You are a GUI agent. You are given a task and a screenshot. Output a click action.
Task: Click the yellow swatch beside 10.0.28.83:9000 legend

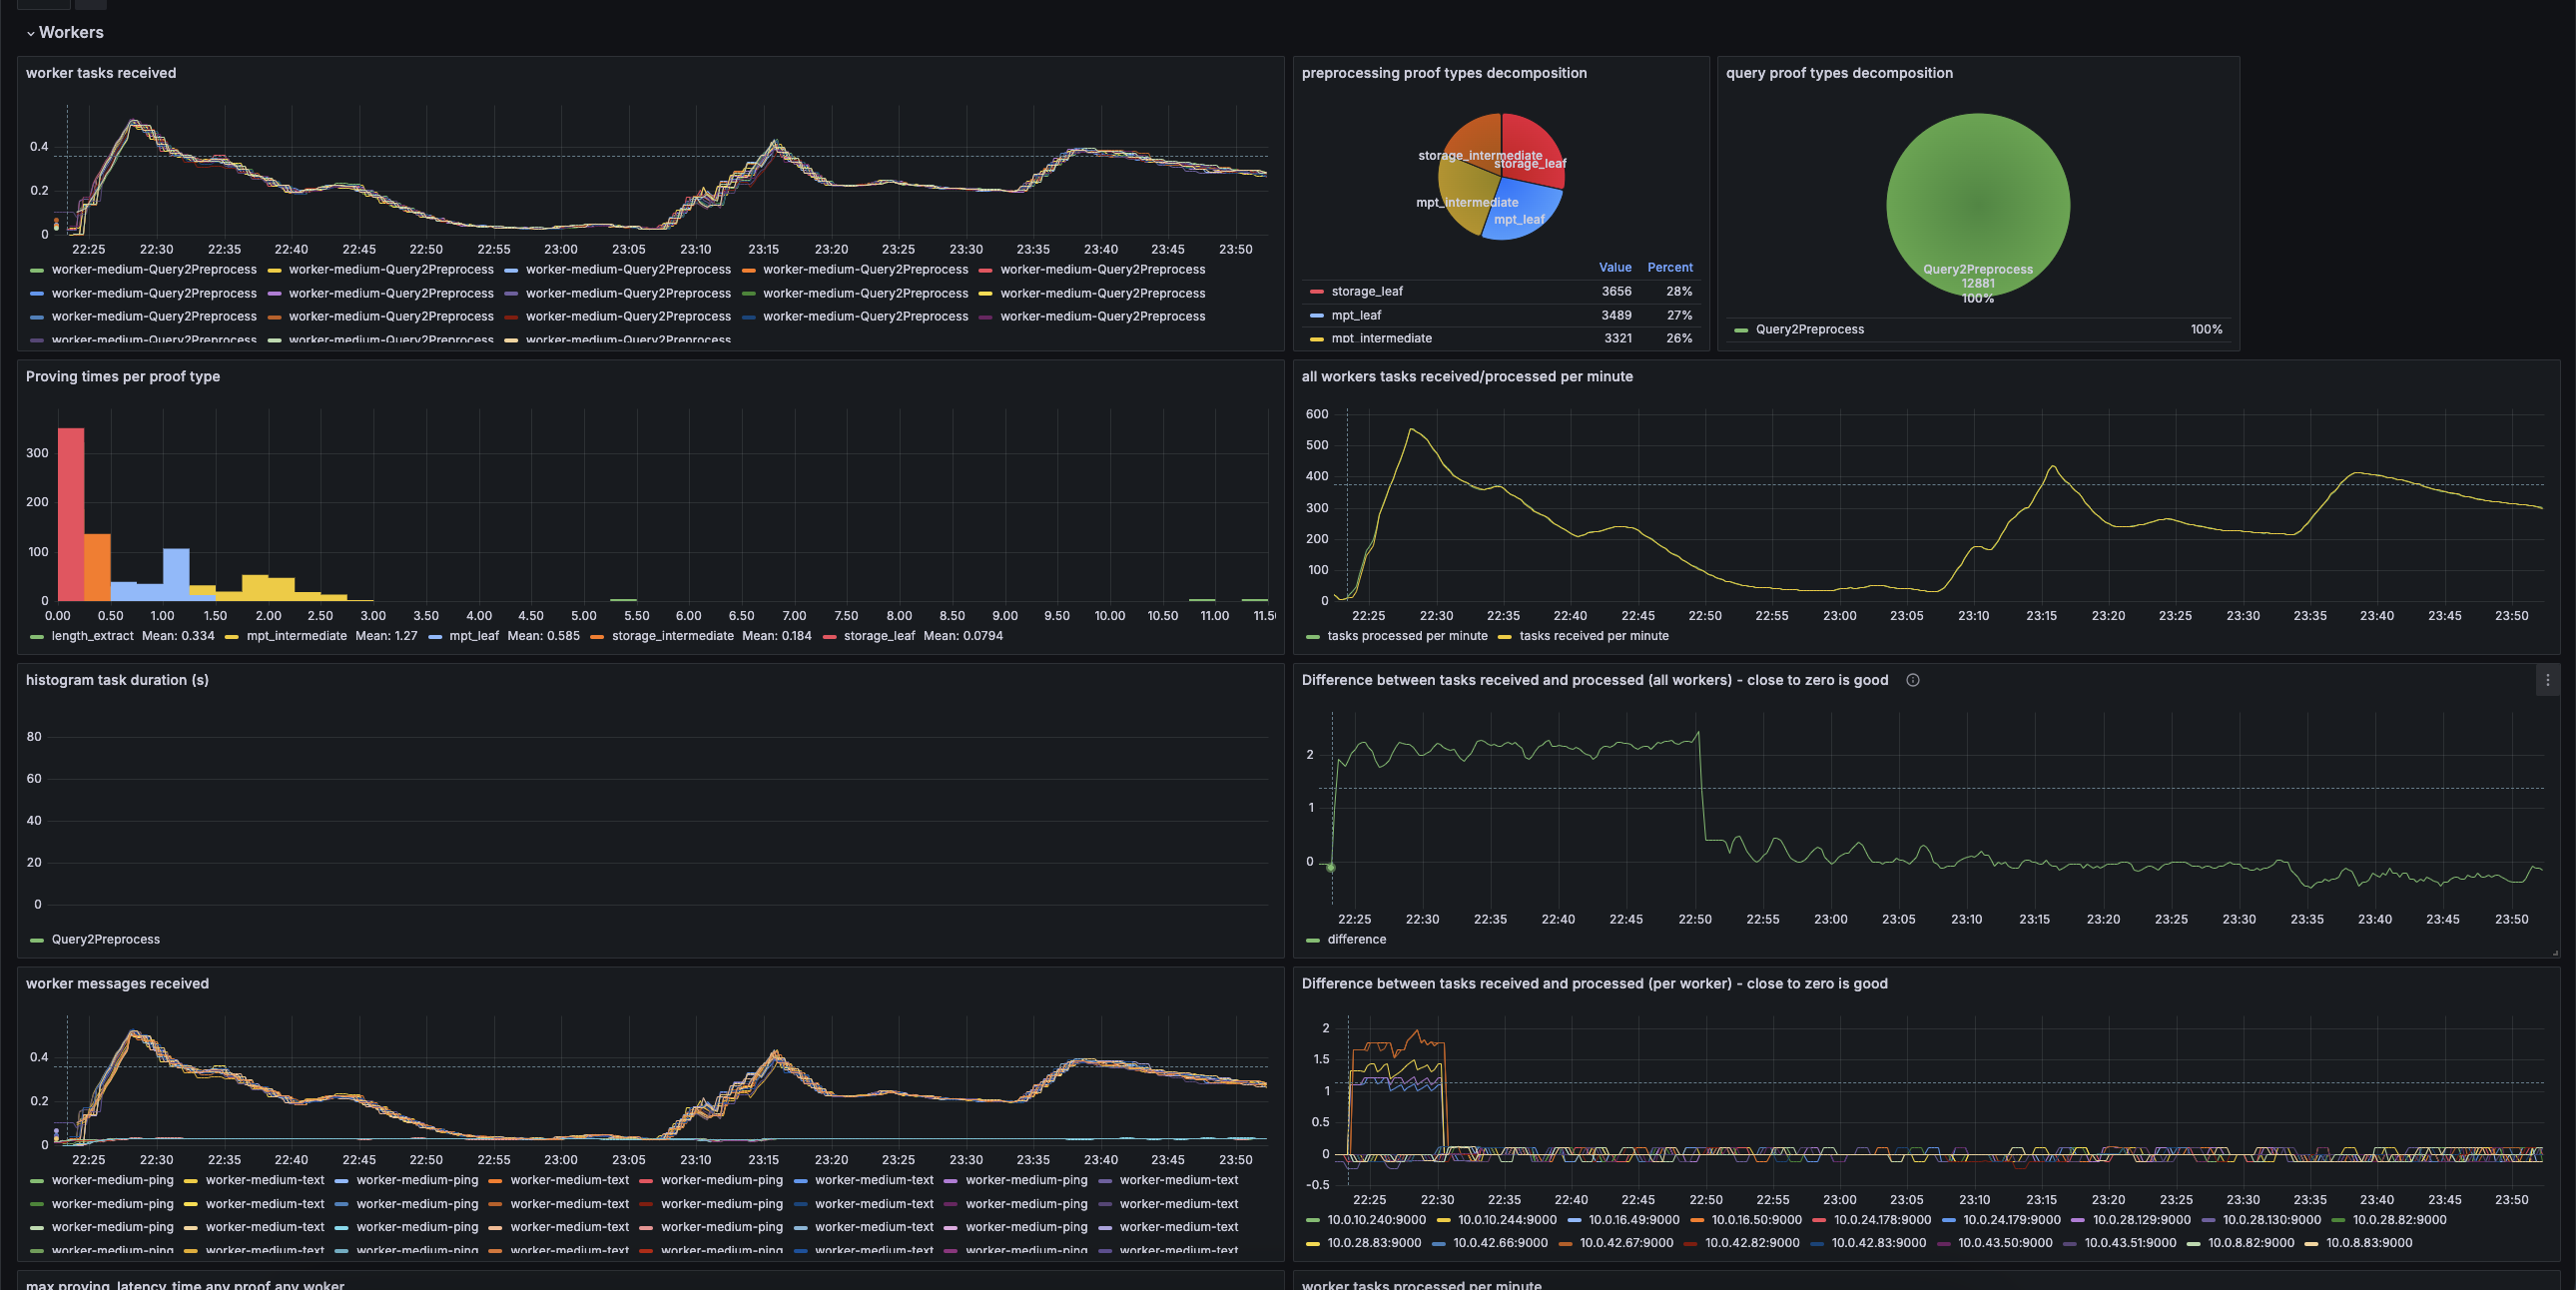click(1313, 1244)
